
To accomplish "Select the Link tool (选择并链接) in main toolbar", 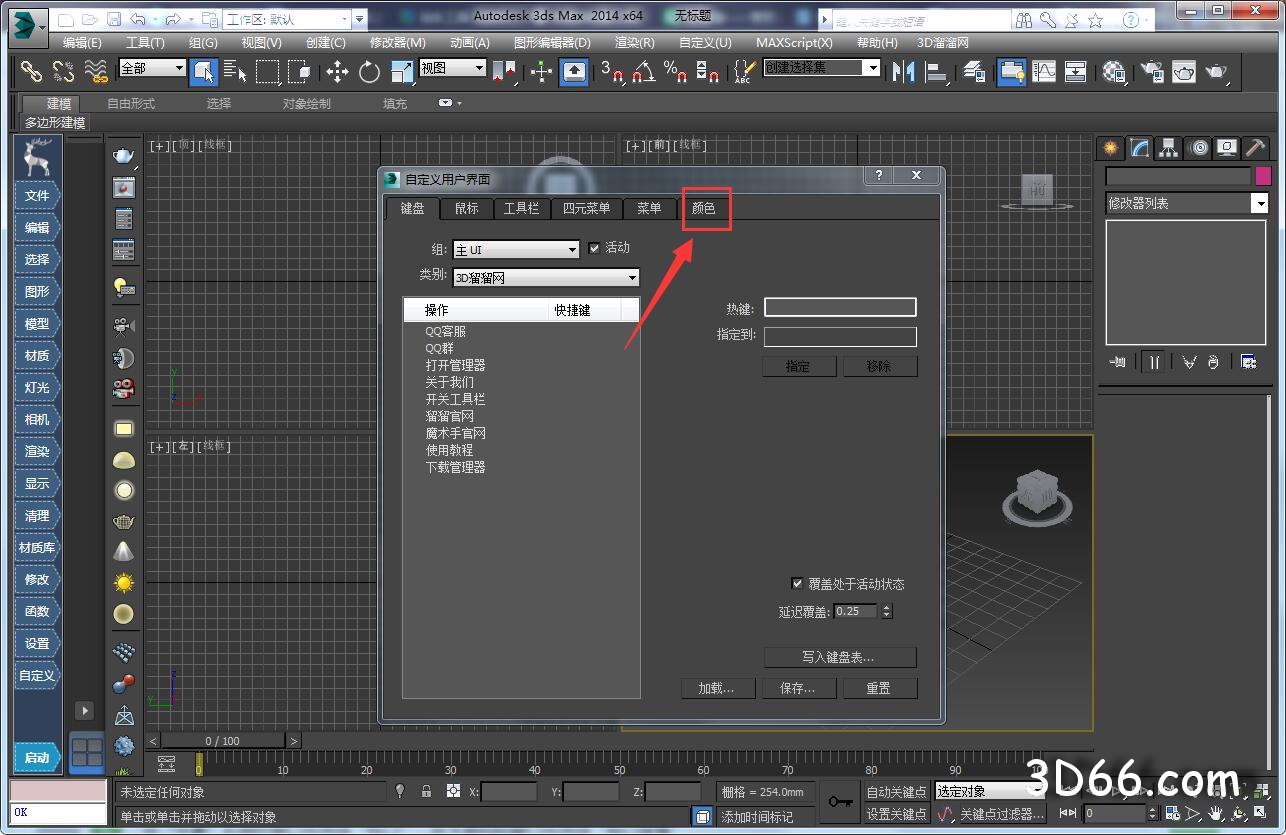I will pos(32,71).
